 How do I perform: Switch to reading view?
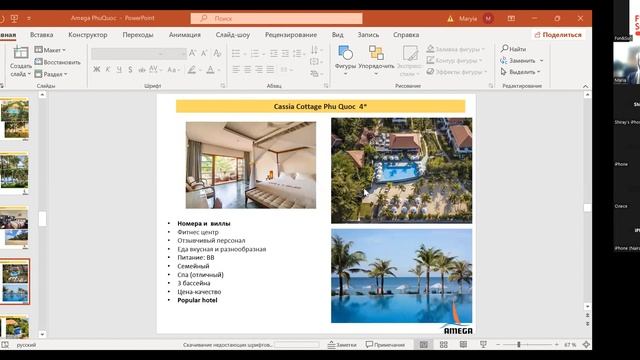[x=463, y=344]
